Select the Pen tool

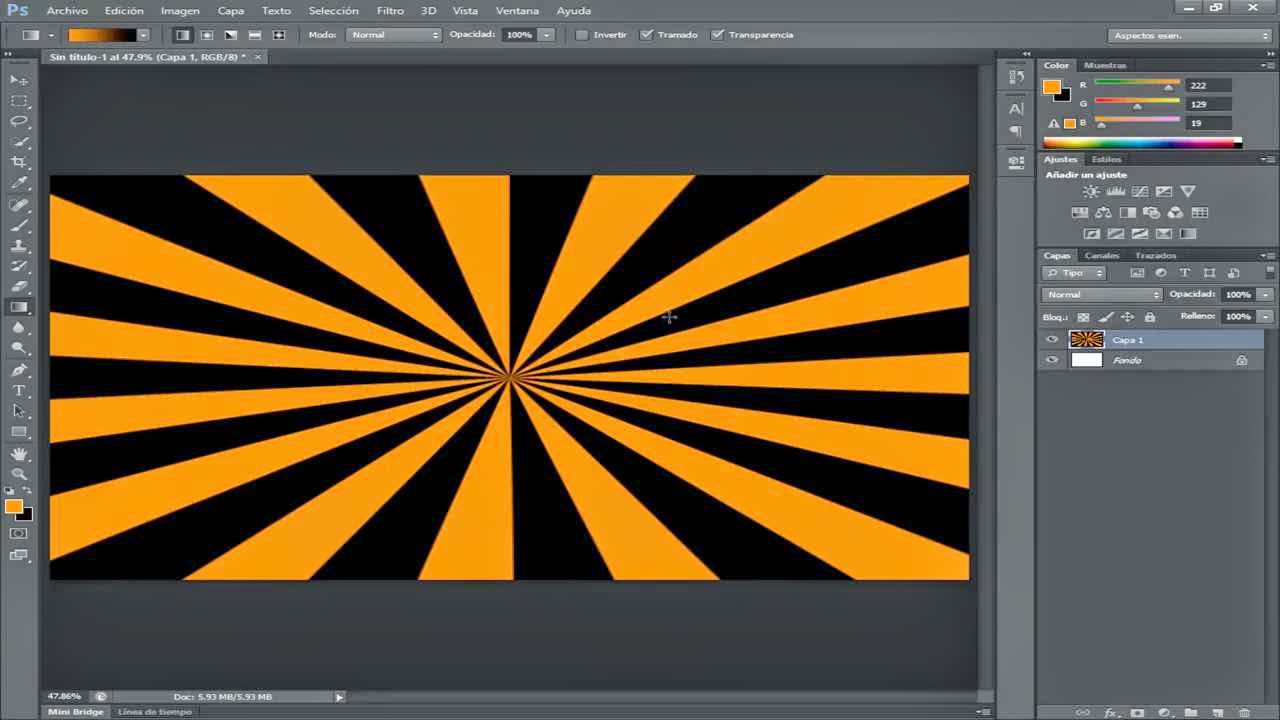19,370
